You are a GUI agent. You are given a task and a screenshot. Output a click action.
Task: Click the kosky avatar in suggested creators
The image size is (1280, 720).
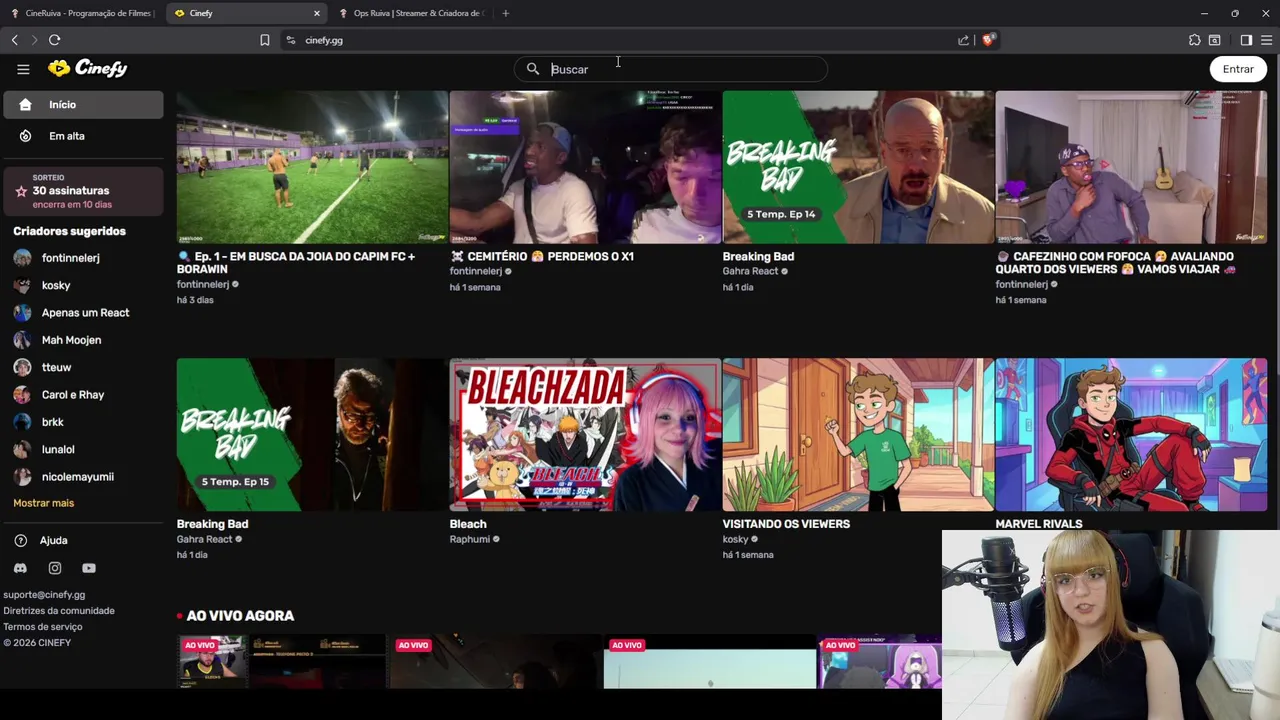click(22, 285)
